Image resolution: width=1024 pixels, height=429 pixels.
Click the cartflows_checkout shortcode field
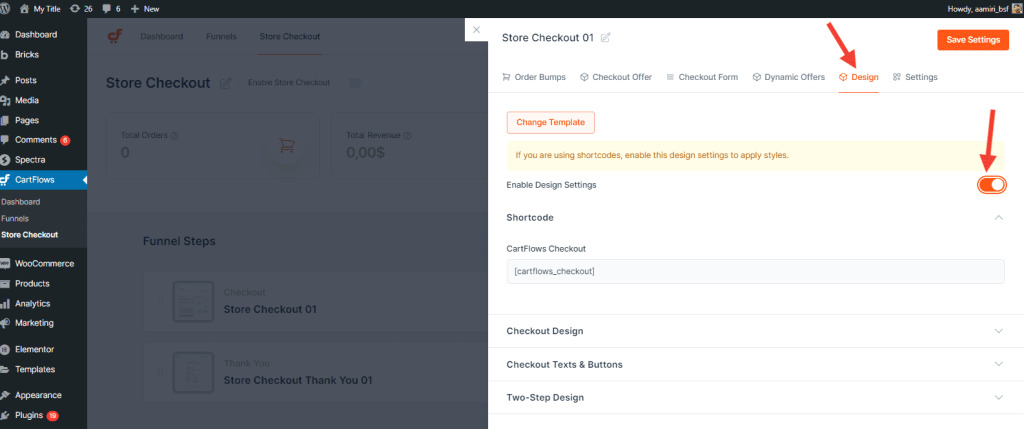755,271
